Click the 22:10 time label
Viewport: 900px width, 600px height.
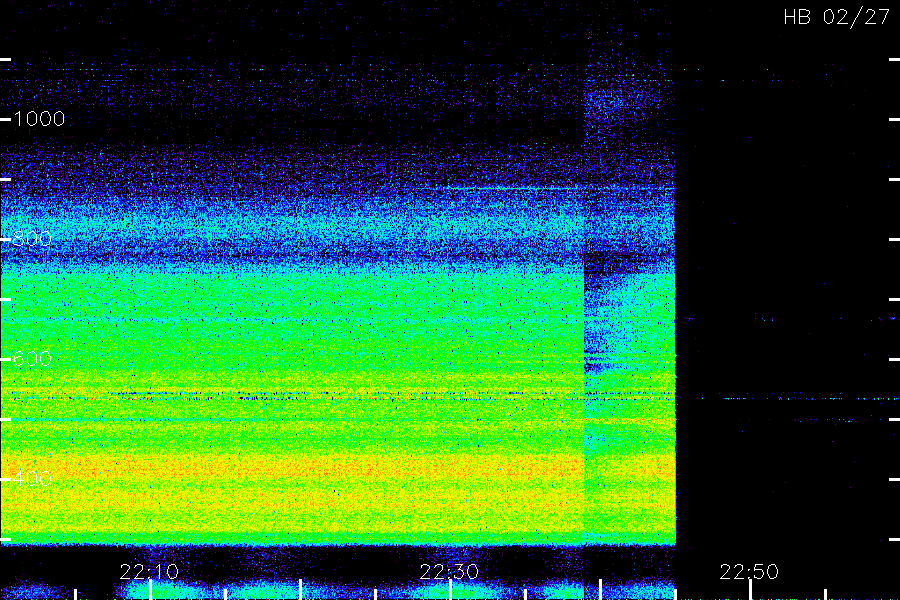[x=149, y=571]
